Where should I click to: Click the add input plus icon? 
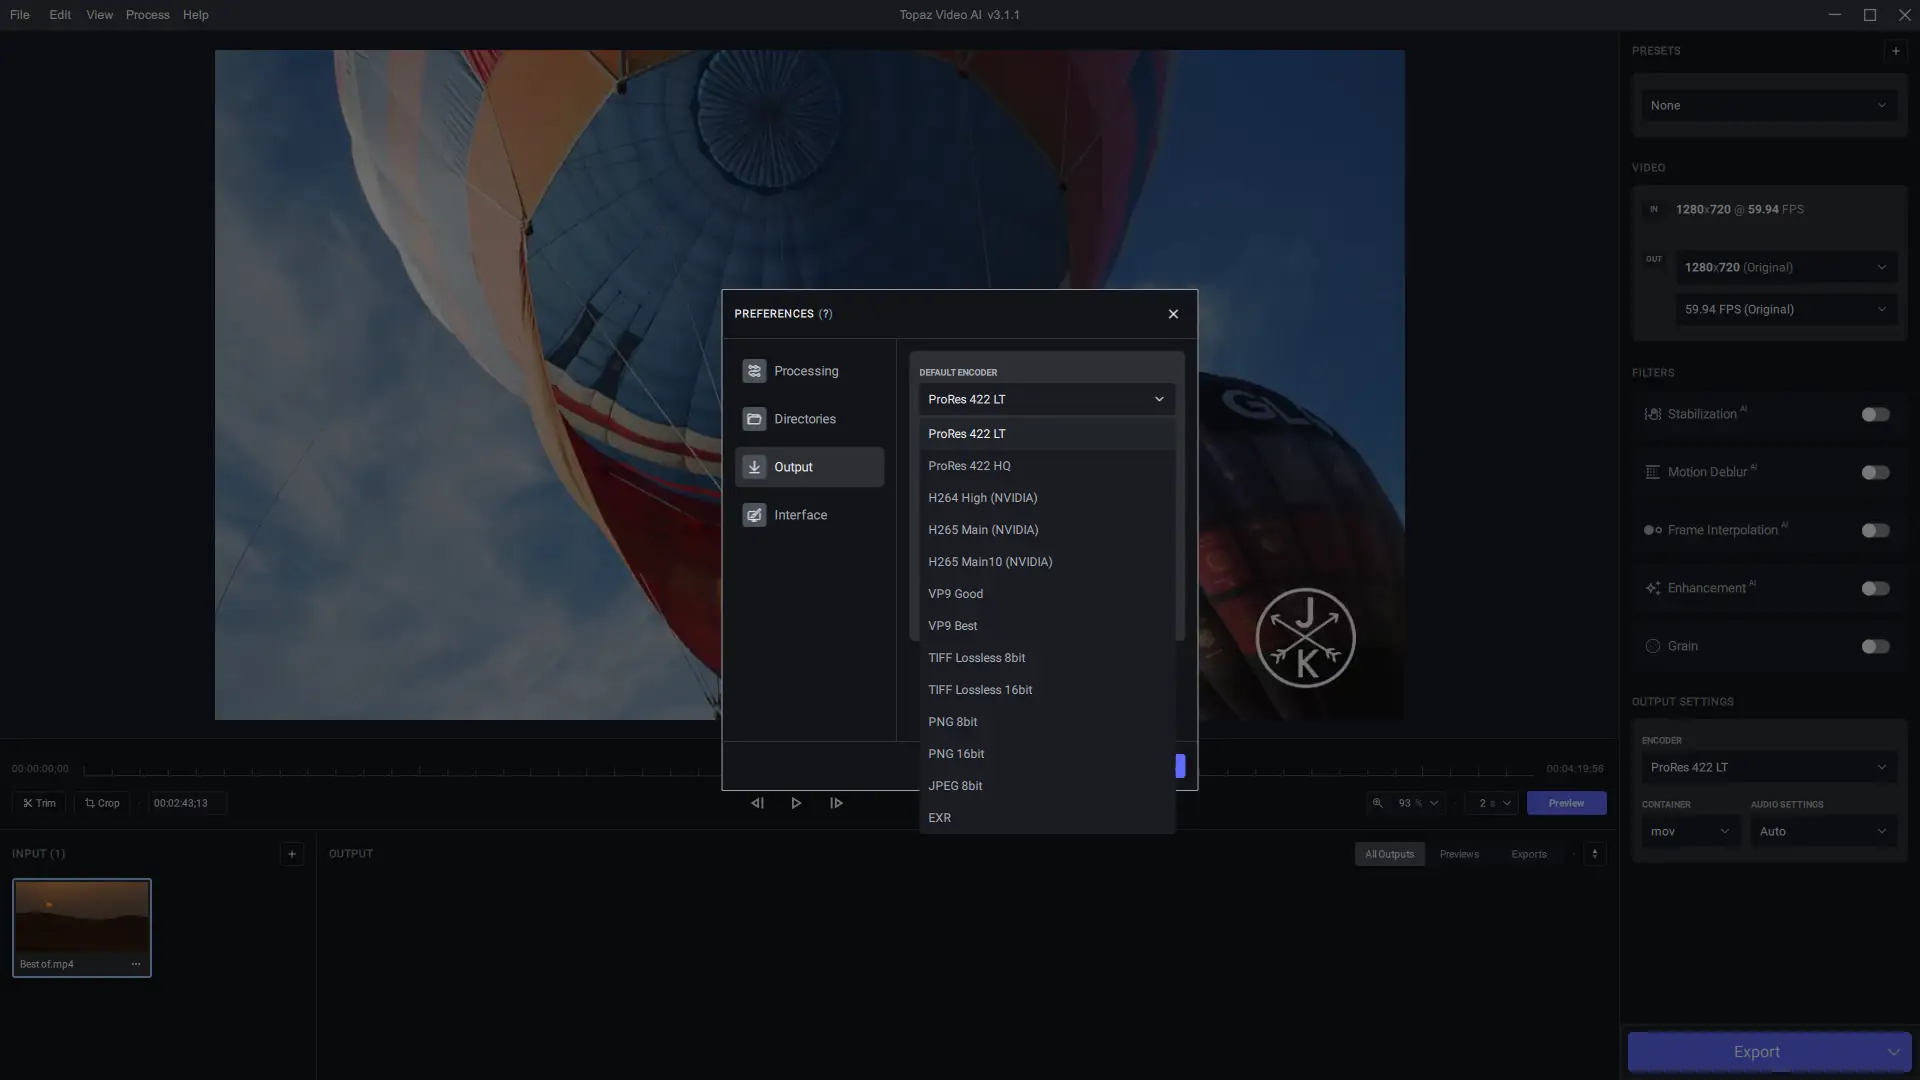[292, 854]
